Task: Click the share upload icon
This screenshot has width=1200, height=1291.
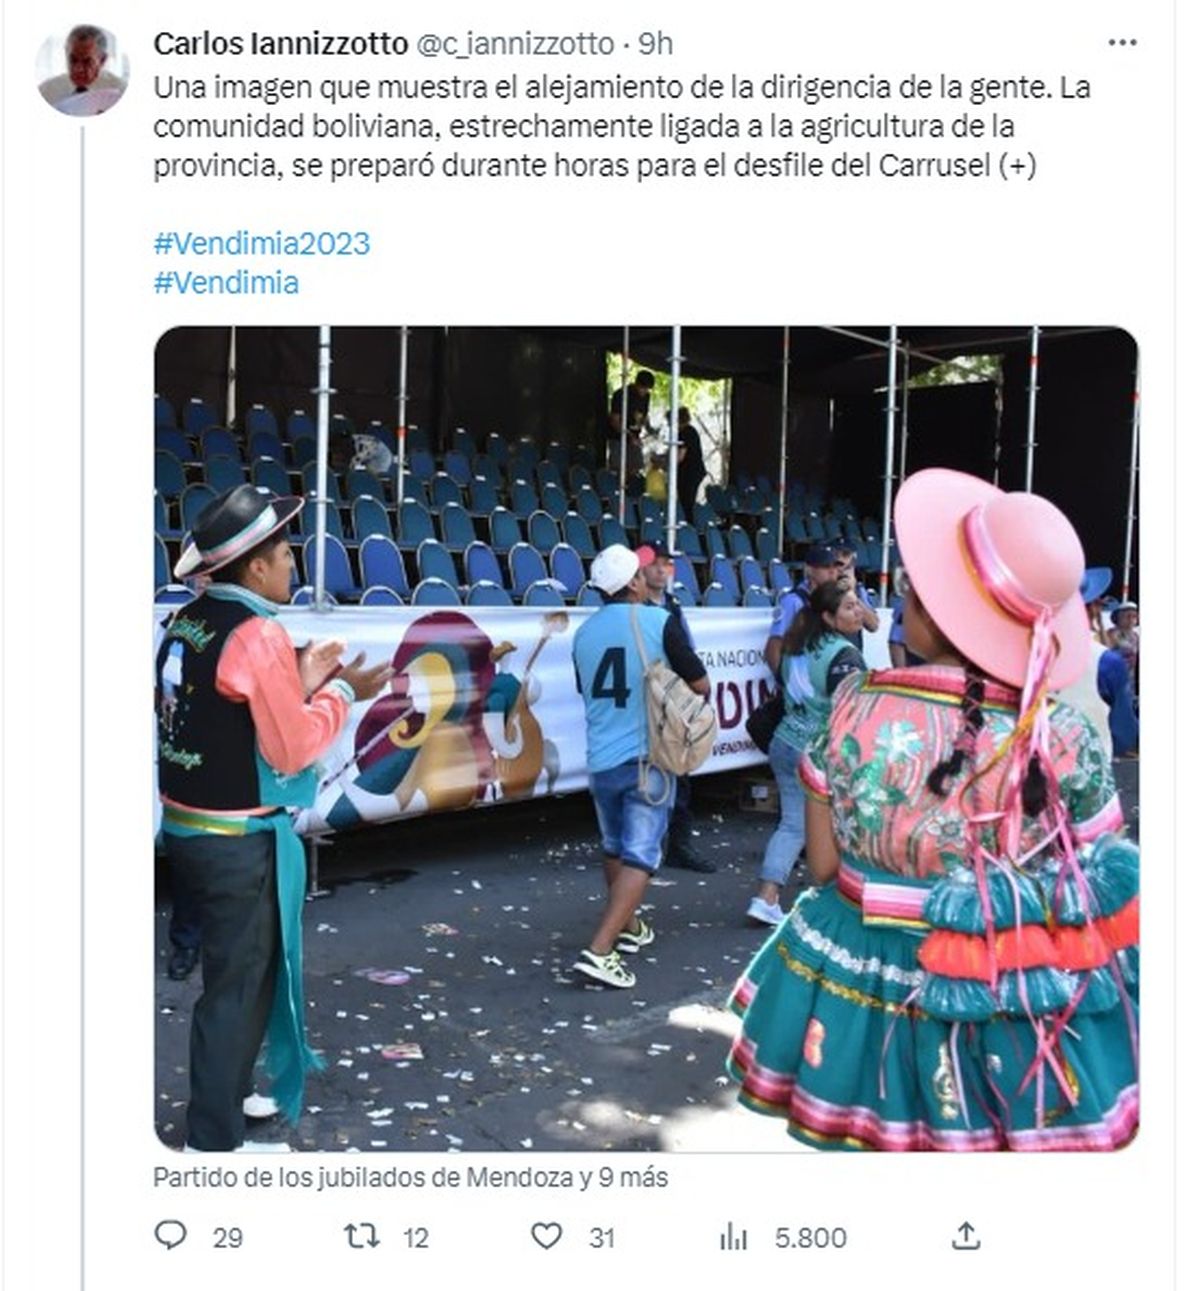Action: pos(965,1236)
